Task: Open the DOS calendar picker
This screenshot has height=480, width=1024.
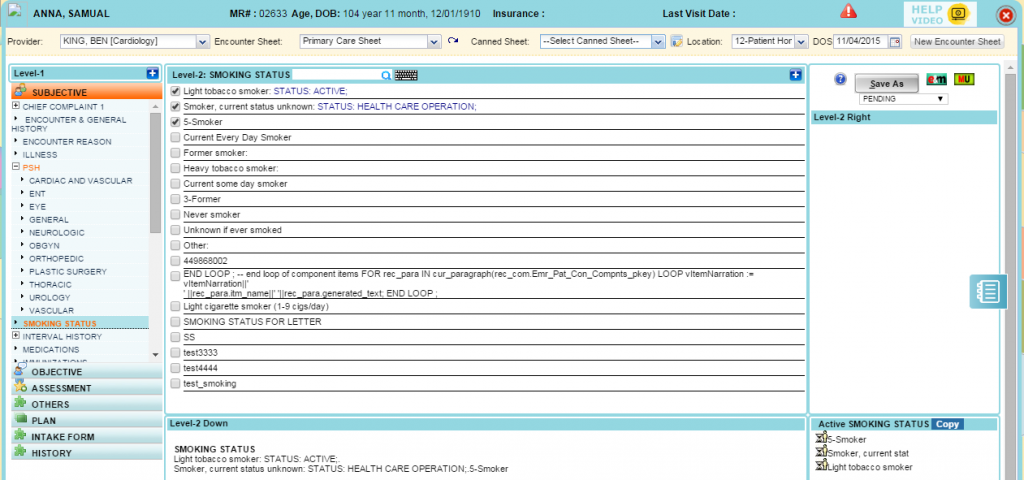Action: 895,42
